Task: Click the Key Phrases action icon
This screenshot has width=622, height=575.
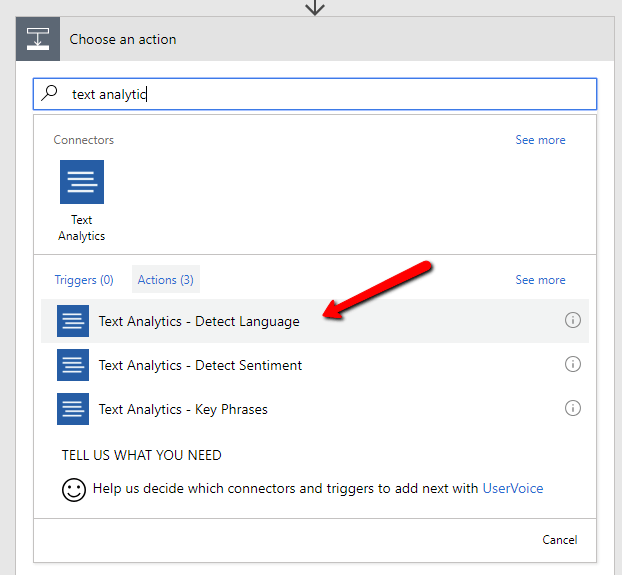Action: 73,409
